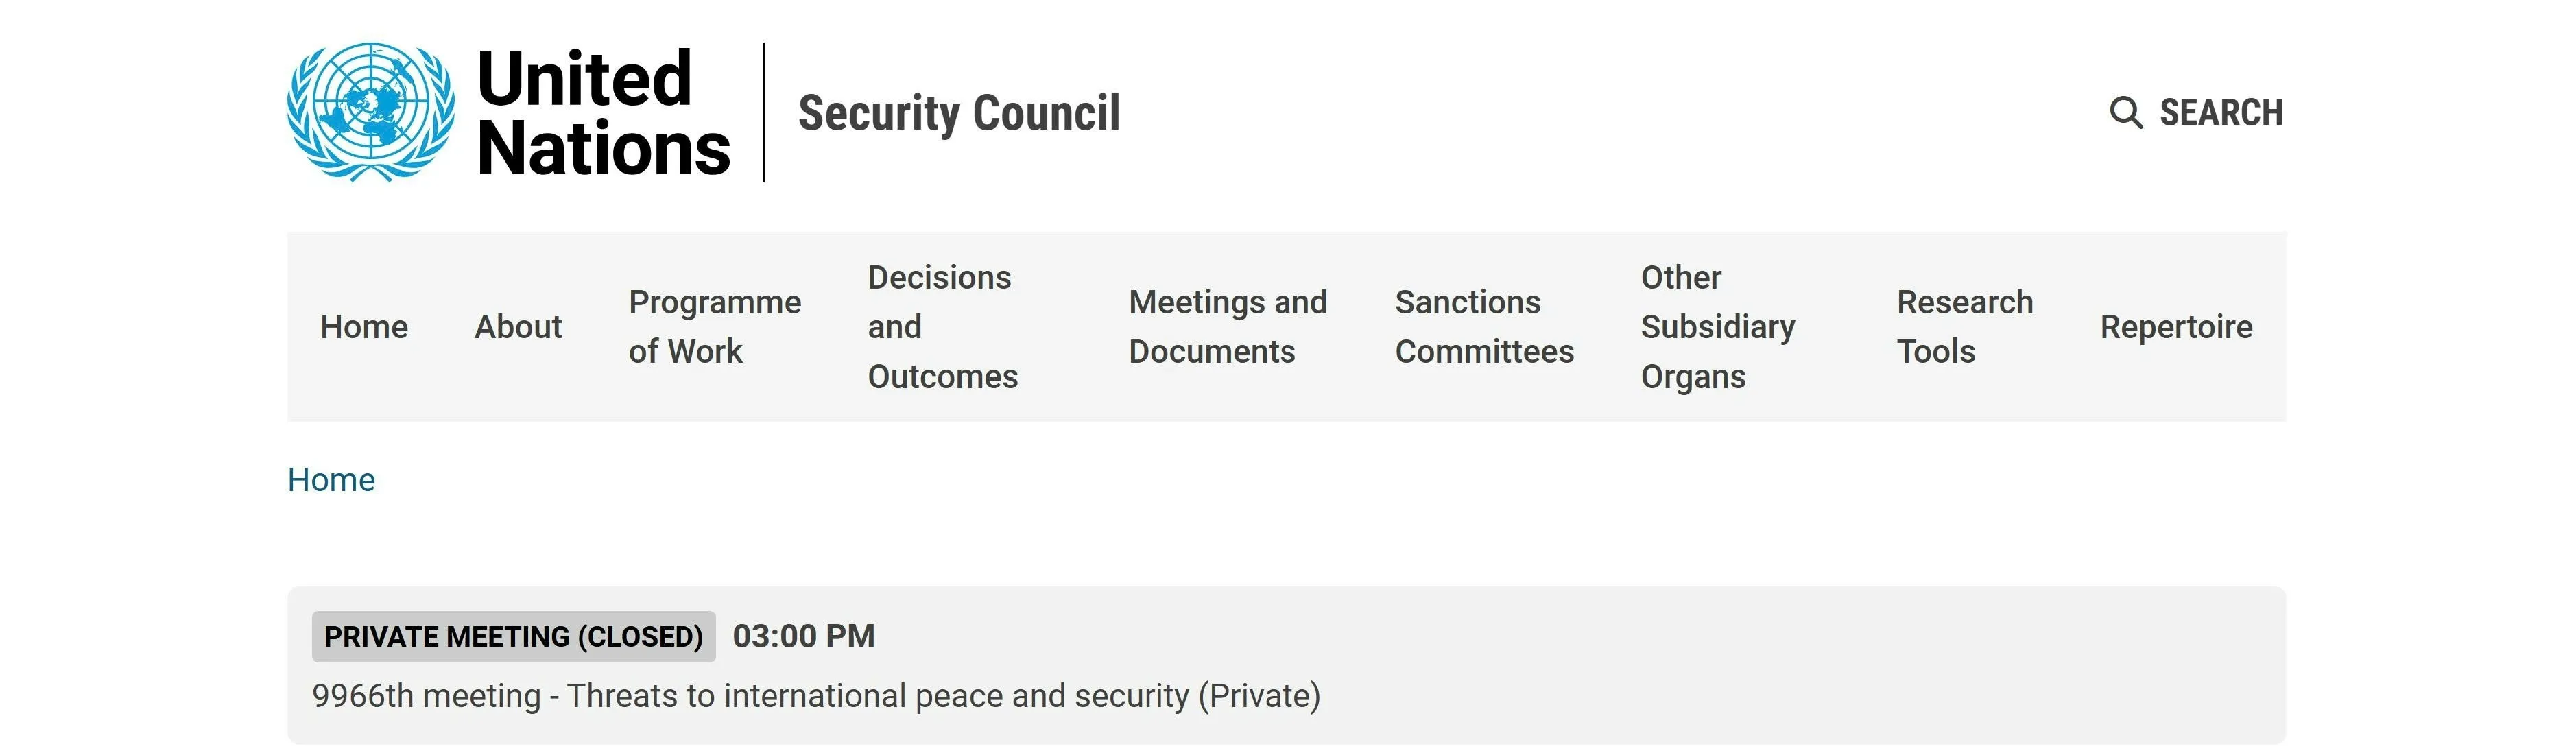Click the Private Meeting (Closed) badge
This screenshot has width=2576, height=753.
pos(514,637)
